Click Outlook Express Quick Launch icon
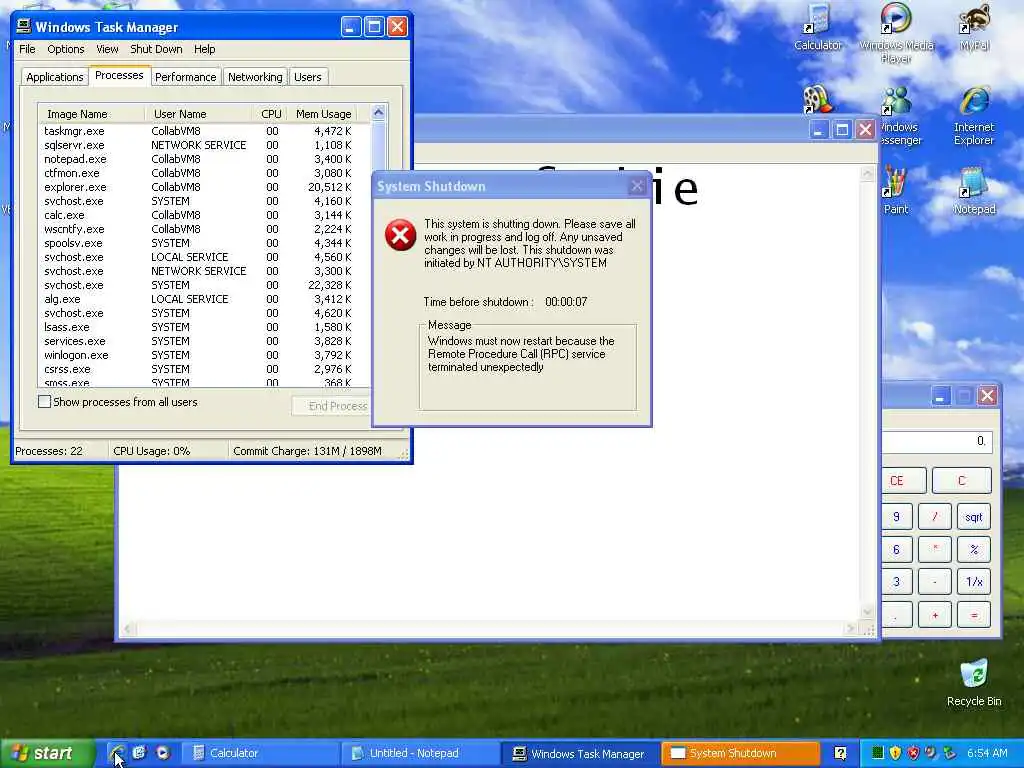Image resolution: width=1024 pixels, height=768 pixels. [x=139, y=753]
